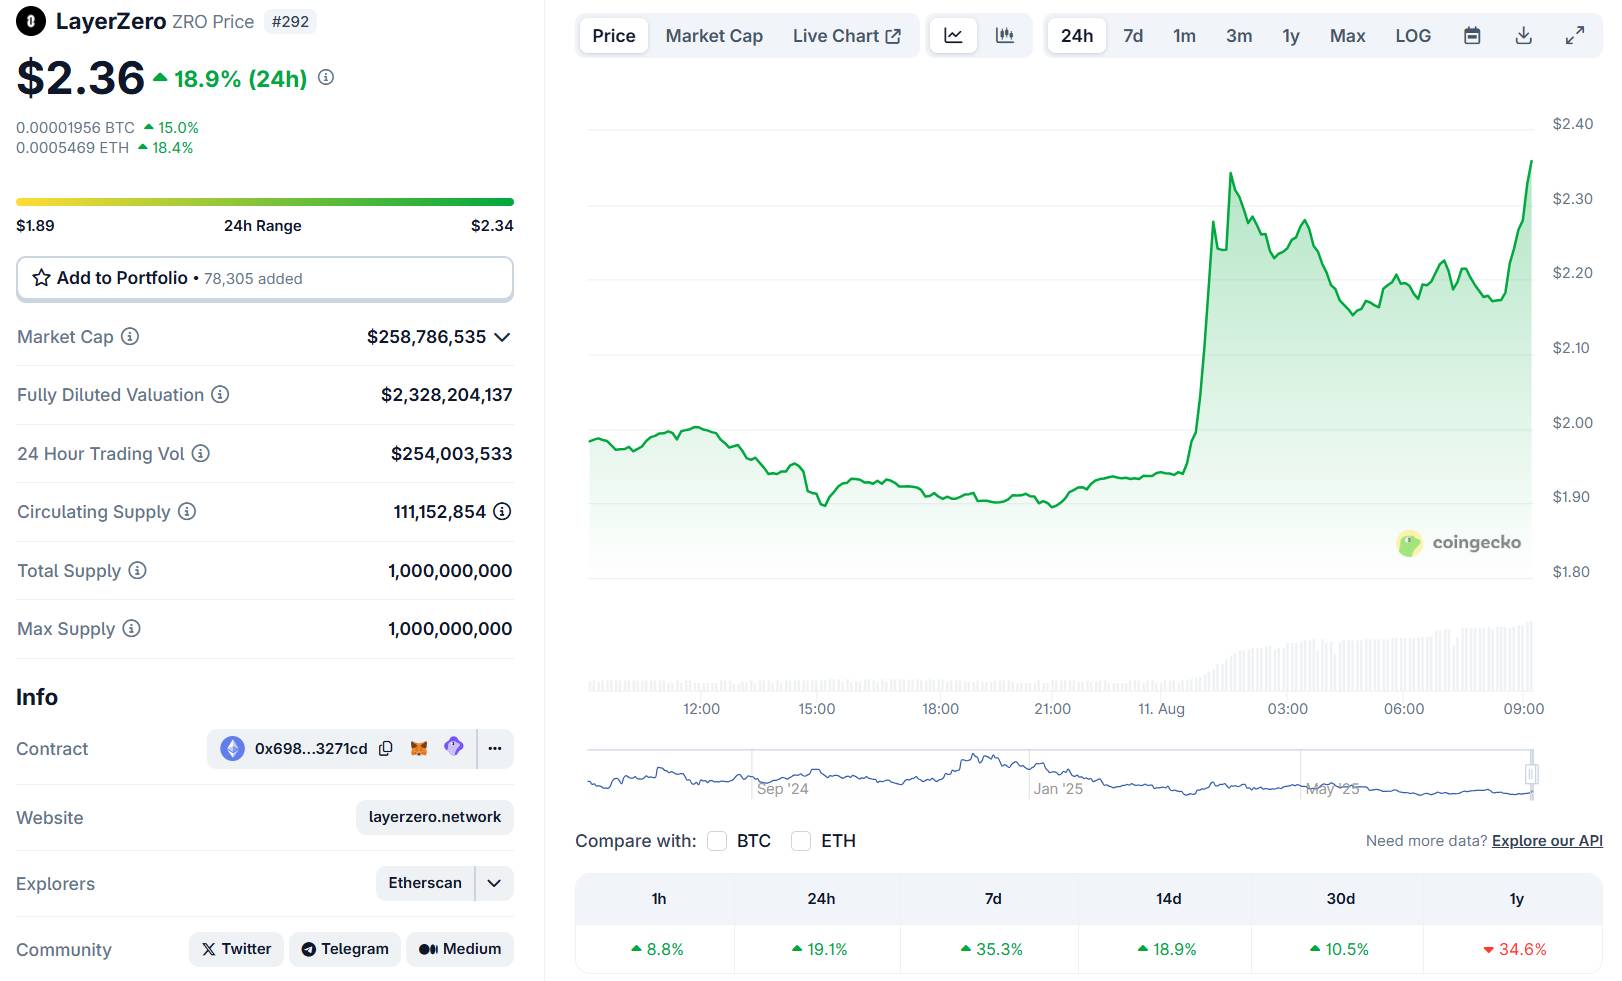Select the 3m time range
Image resolution: width=1622 pixels, height=981 pixels.
[x=1239, y=36]
